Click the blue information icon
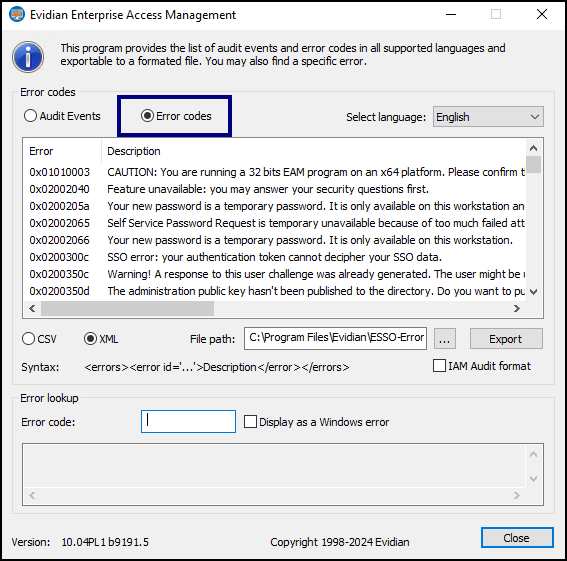The height and width of the screenshot is (561, 567). point(28,57)
